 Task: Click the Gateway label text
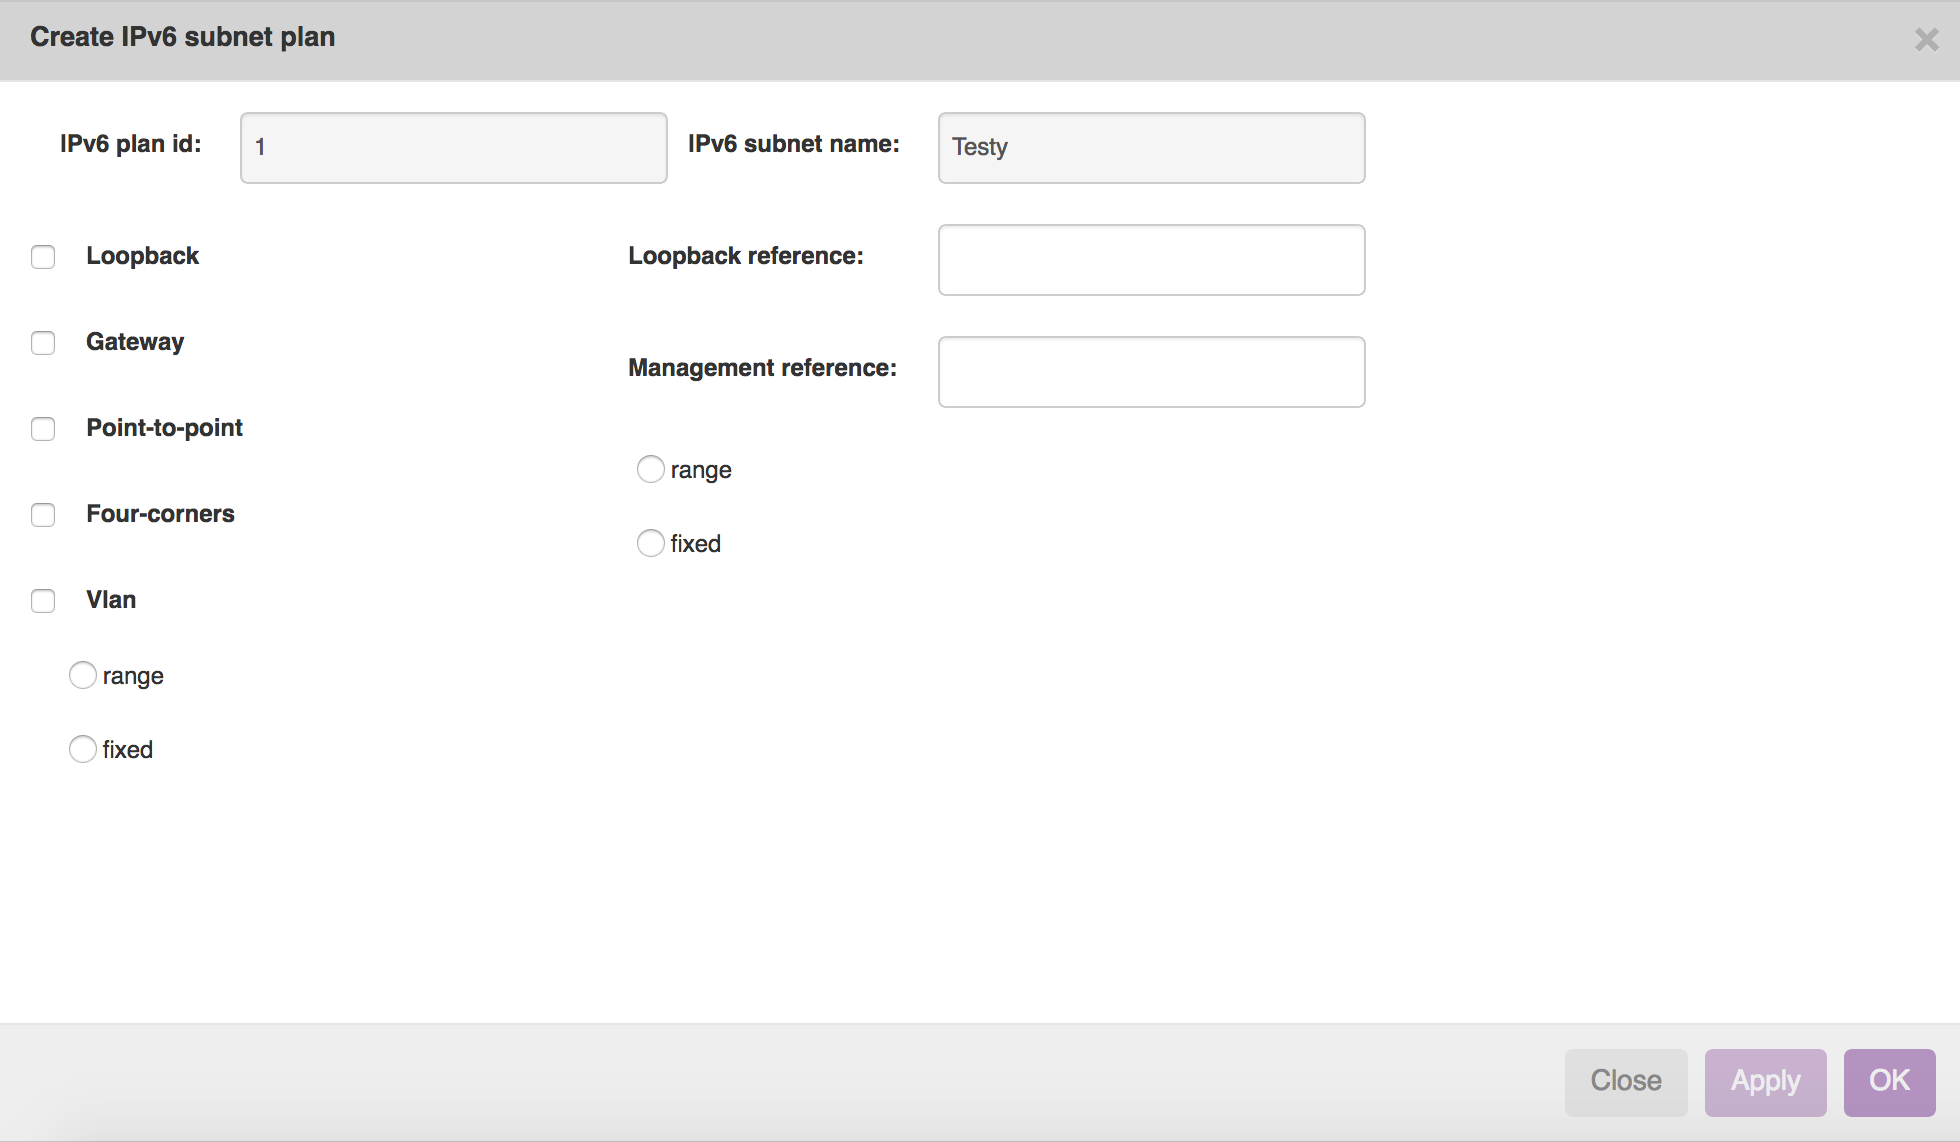[135, 342]
